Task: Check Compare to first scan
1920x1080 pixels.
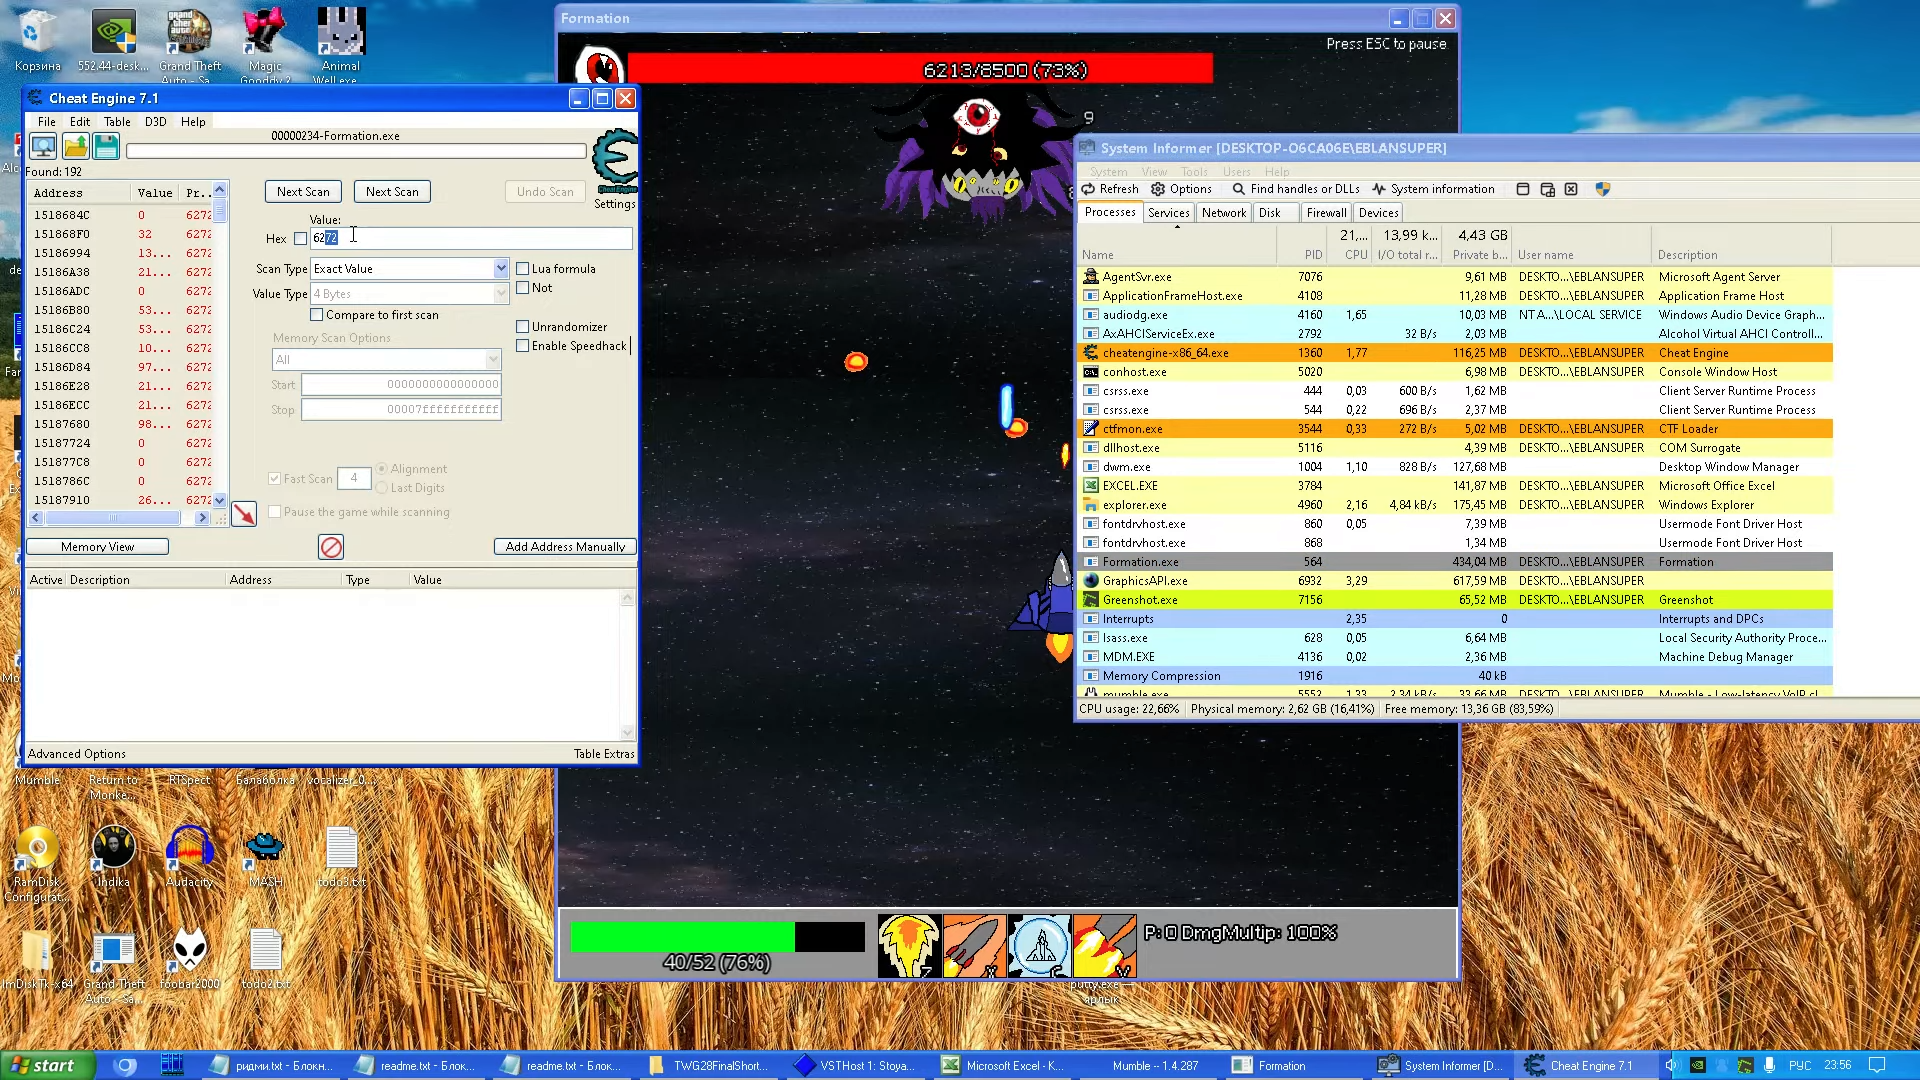Action: click(317, 315)
